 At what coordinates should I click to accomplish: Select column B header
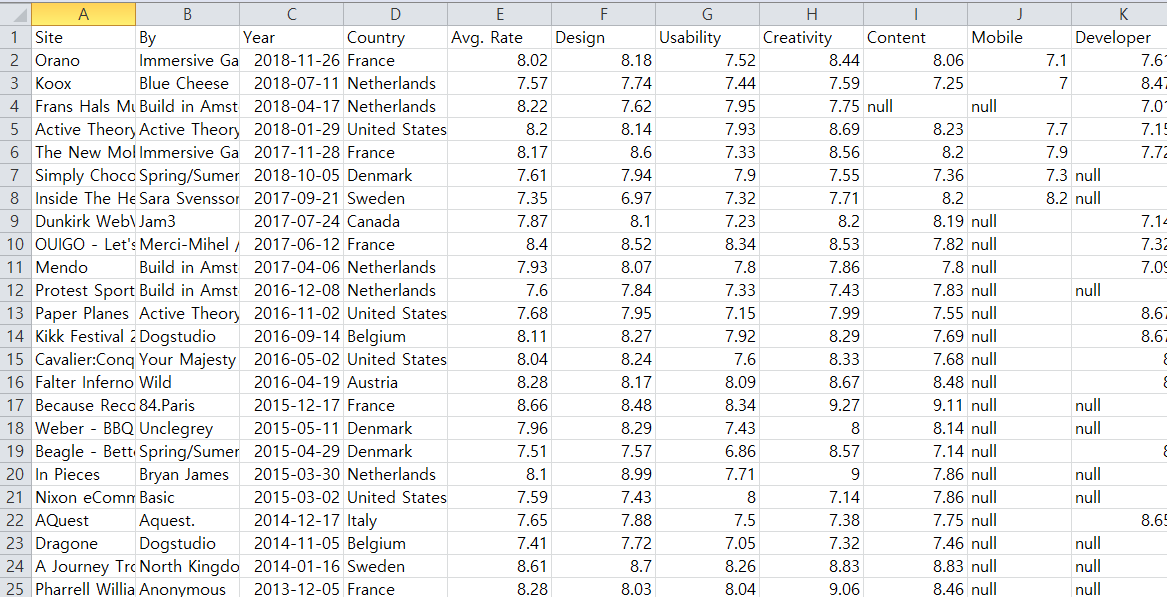click(x=188, y=13)
